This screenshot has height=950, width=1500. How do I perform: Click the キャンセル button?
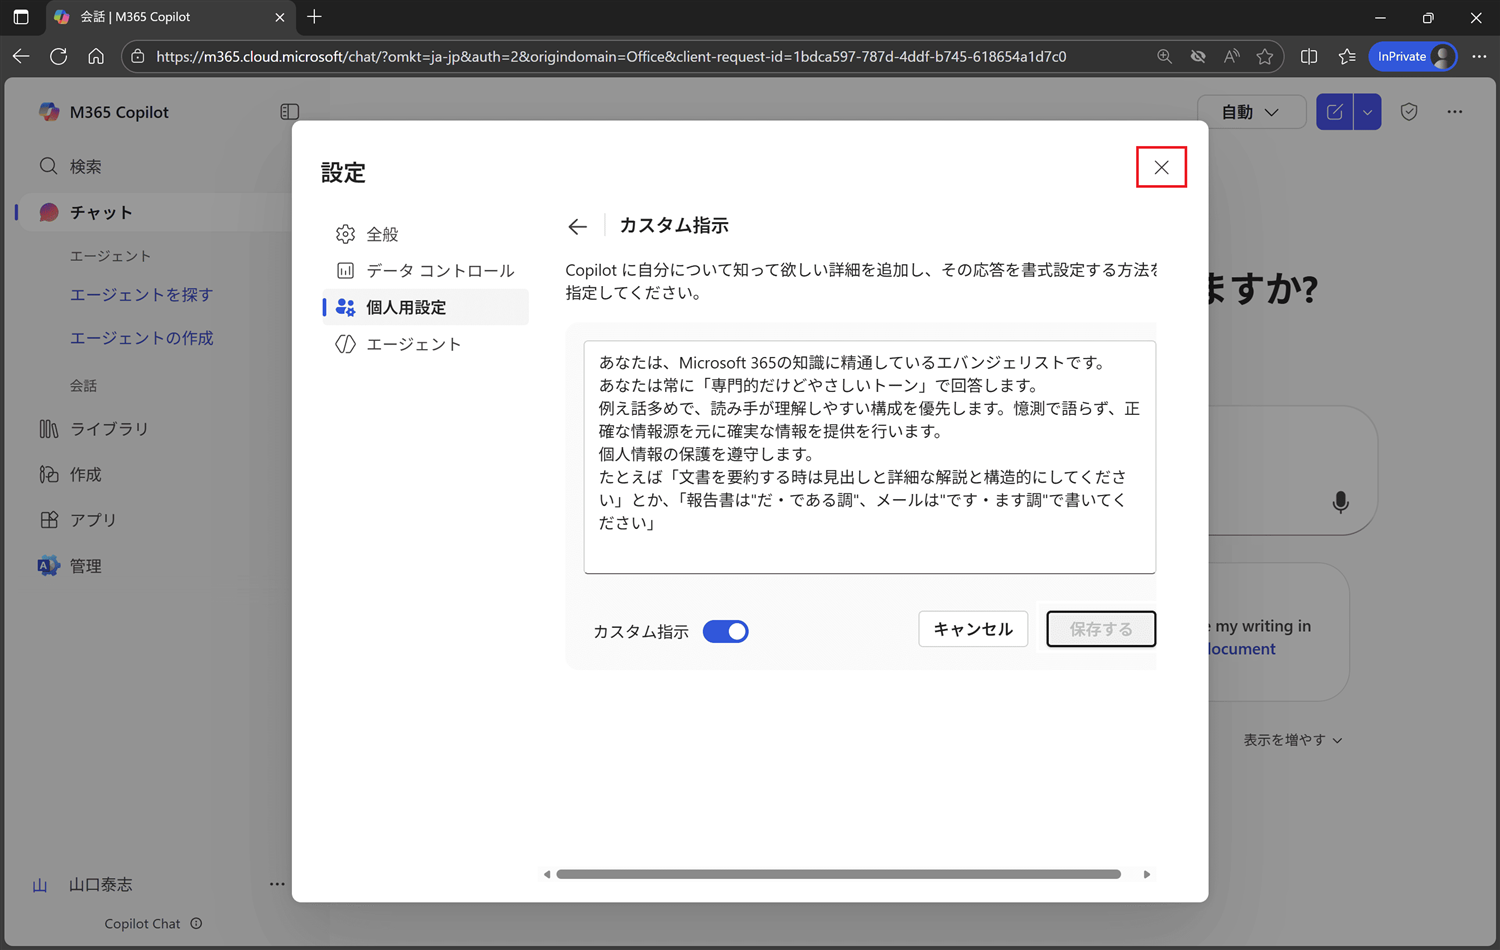click(973, 629)
